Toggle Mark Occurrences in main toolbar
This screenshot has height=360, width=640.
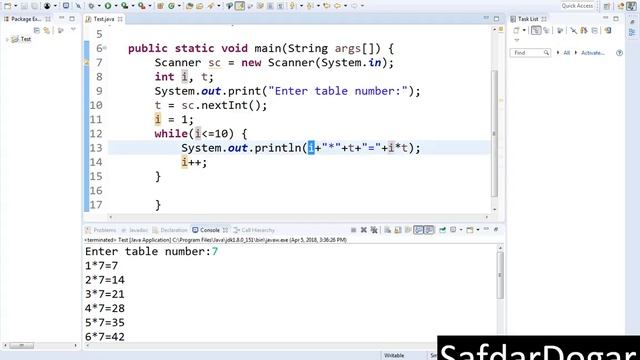tap(240, 6)
